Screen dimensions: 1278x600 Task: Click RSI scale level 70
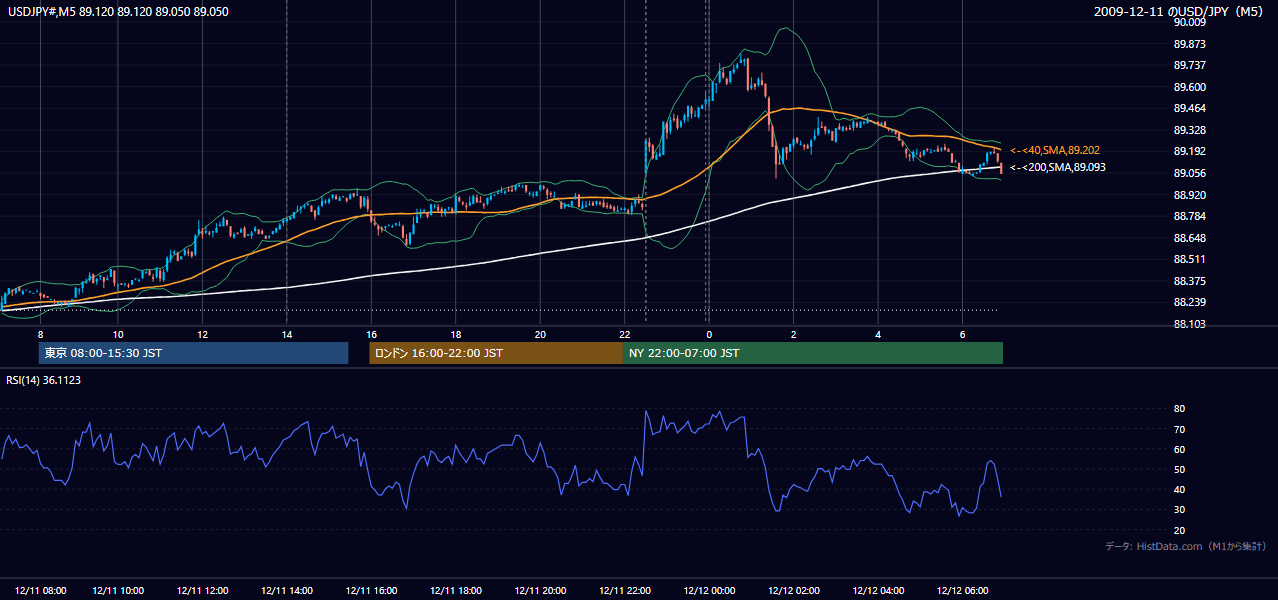pyautogui.click(x=1179, y=429)
